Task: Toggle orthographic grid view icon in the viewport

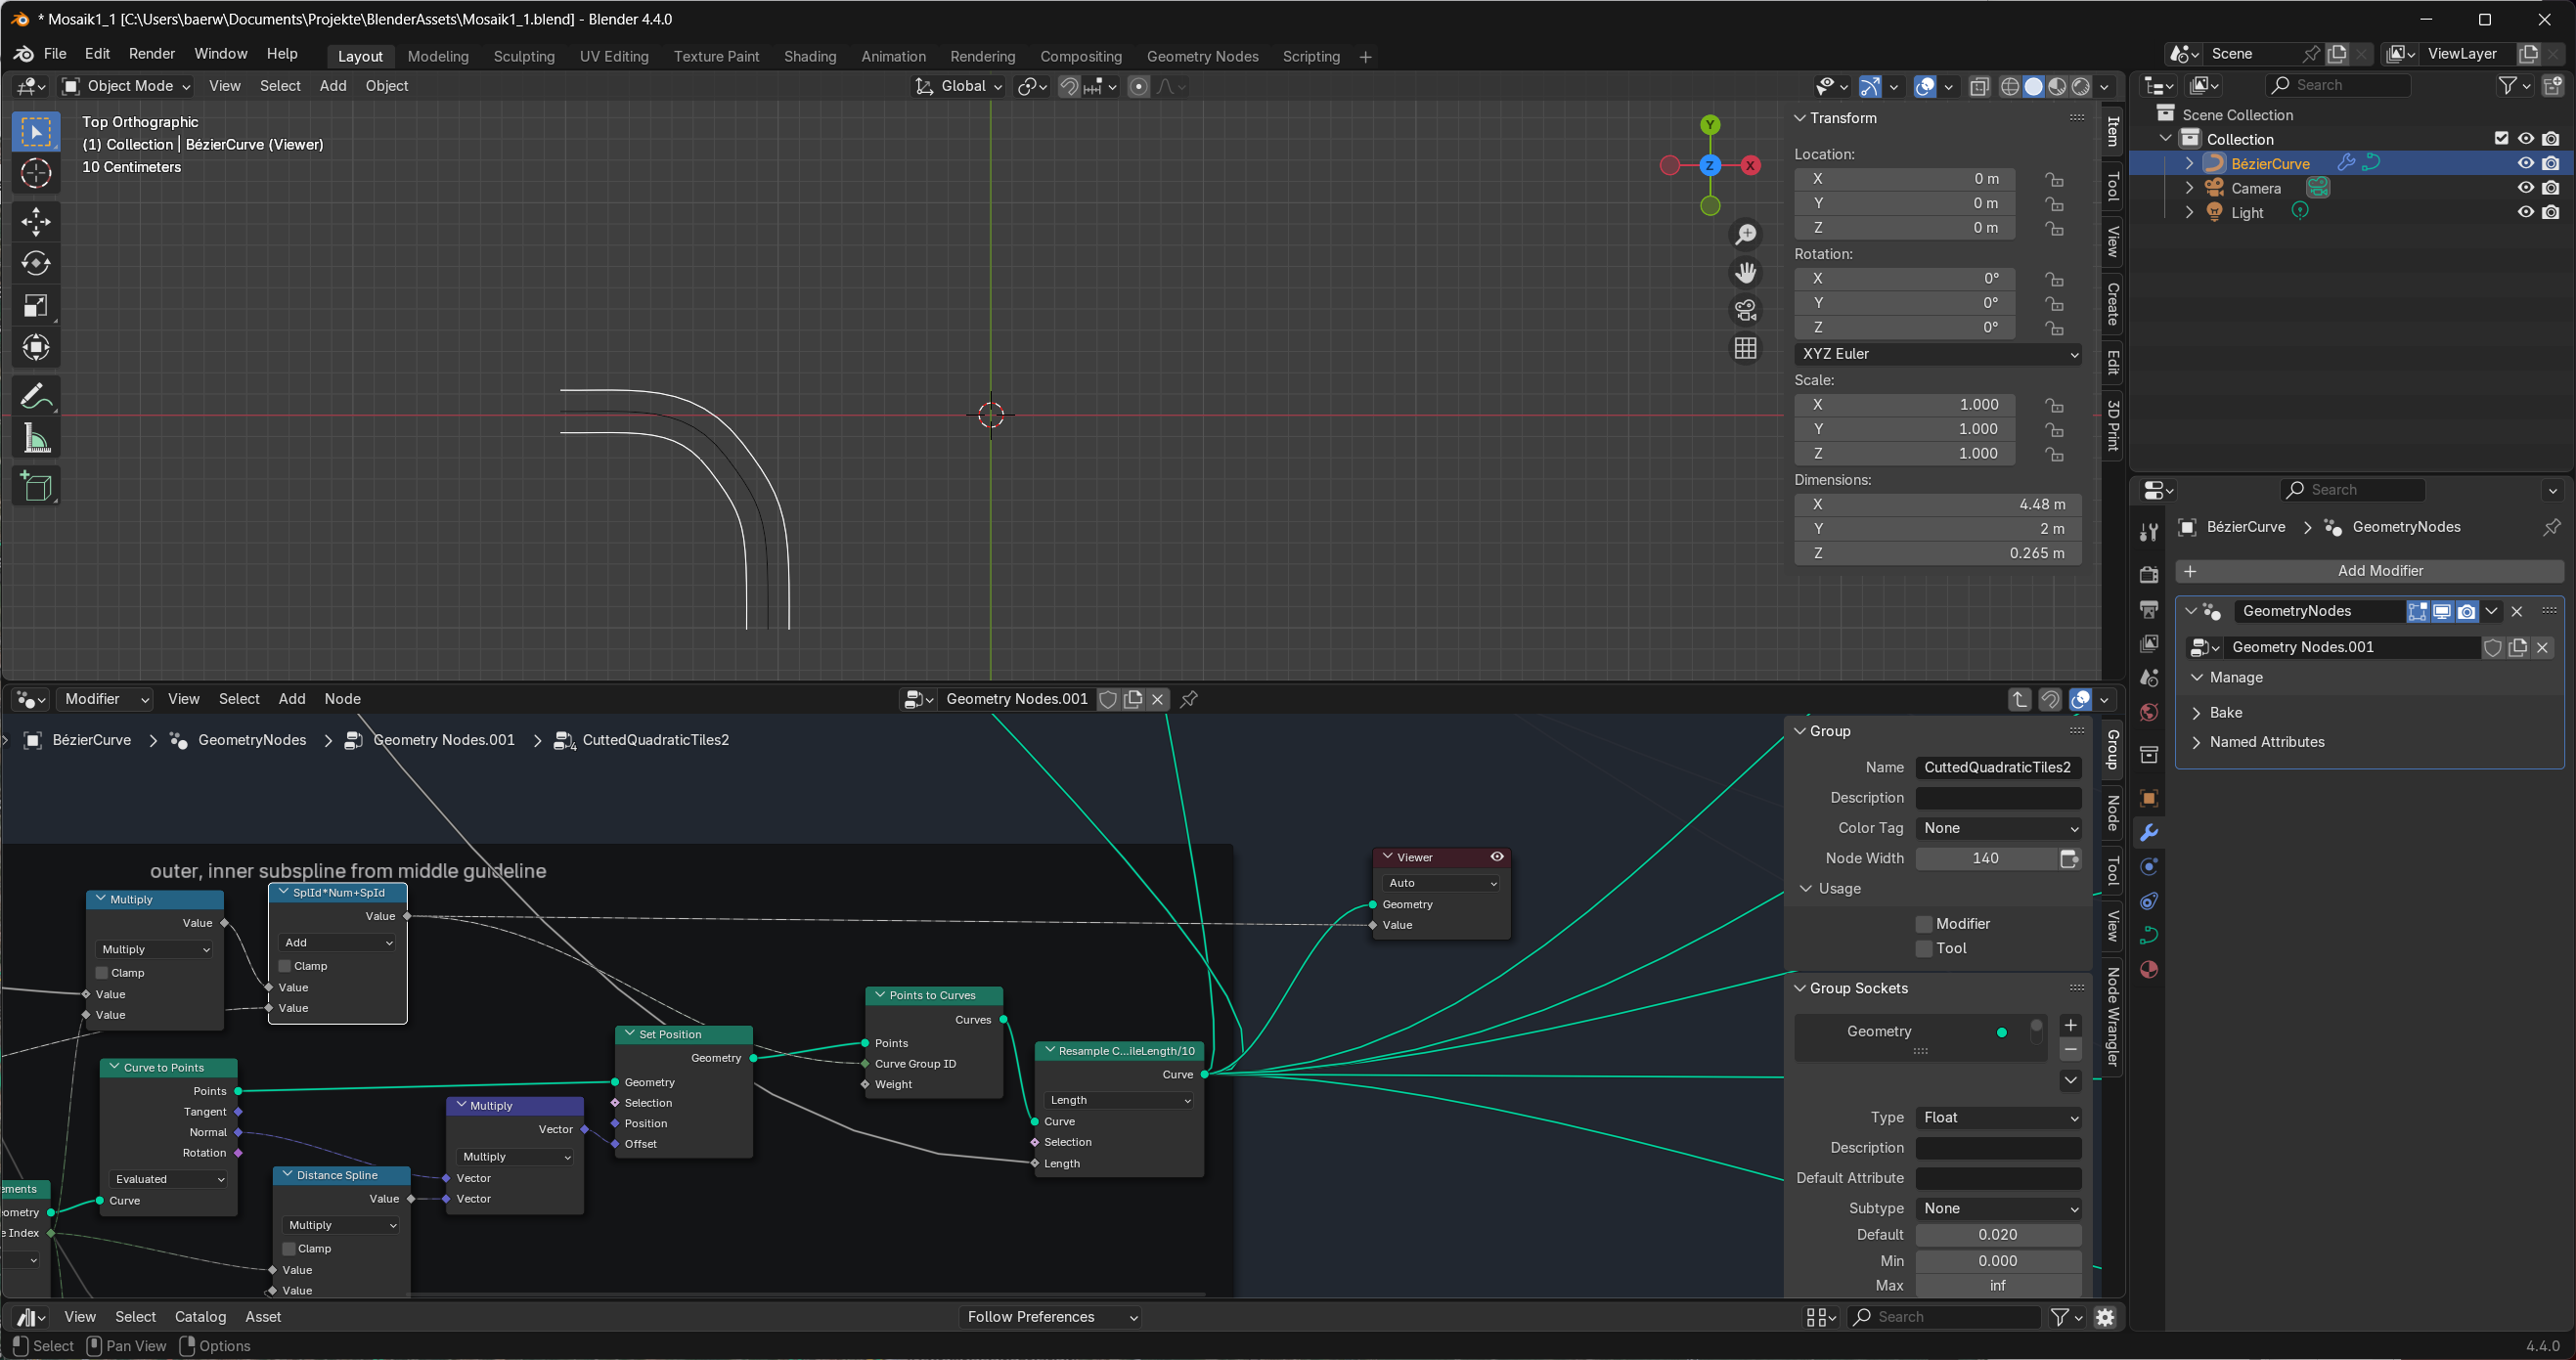Action: point(1745,348)
